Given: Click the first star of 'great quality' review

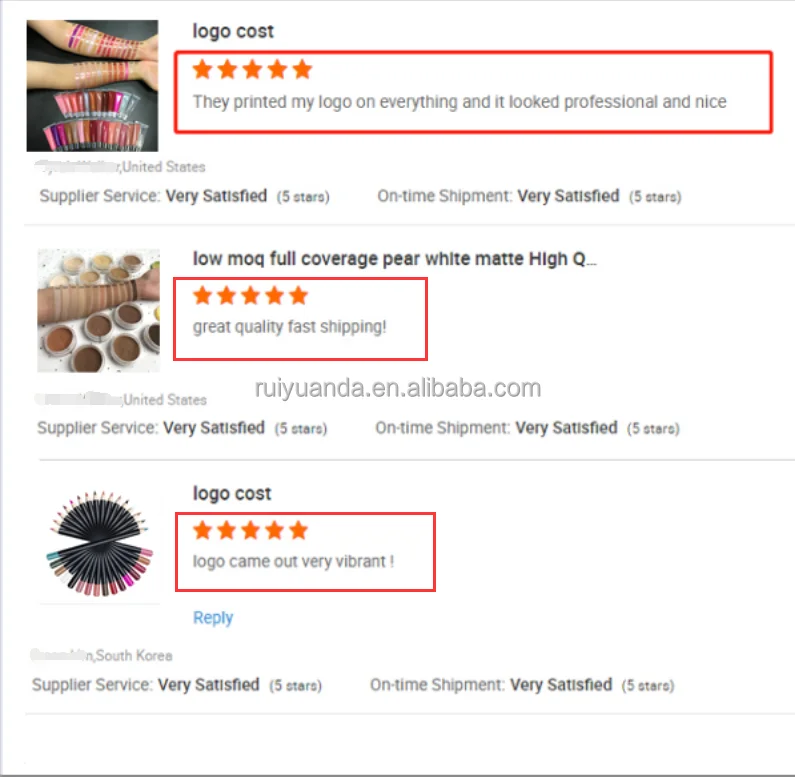Looking at the screenshot, I should (203, 295).
